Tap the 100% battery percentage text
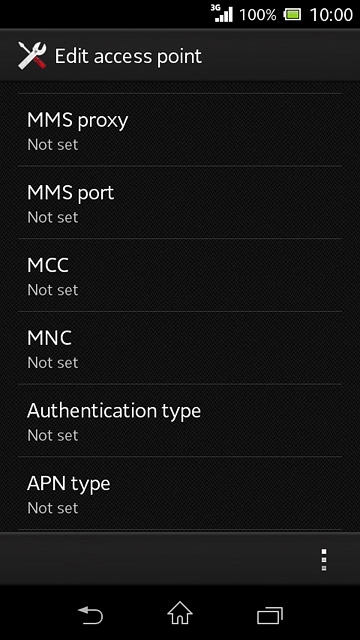This screenshot has height=640, width=360. click(x=258, y=15)
